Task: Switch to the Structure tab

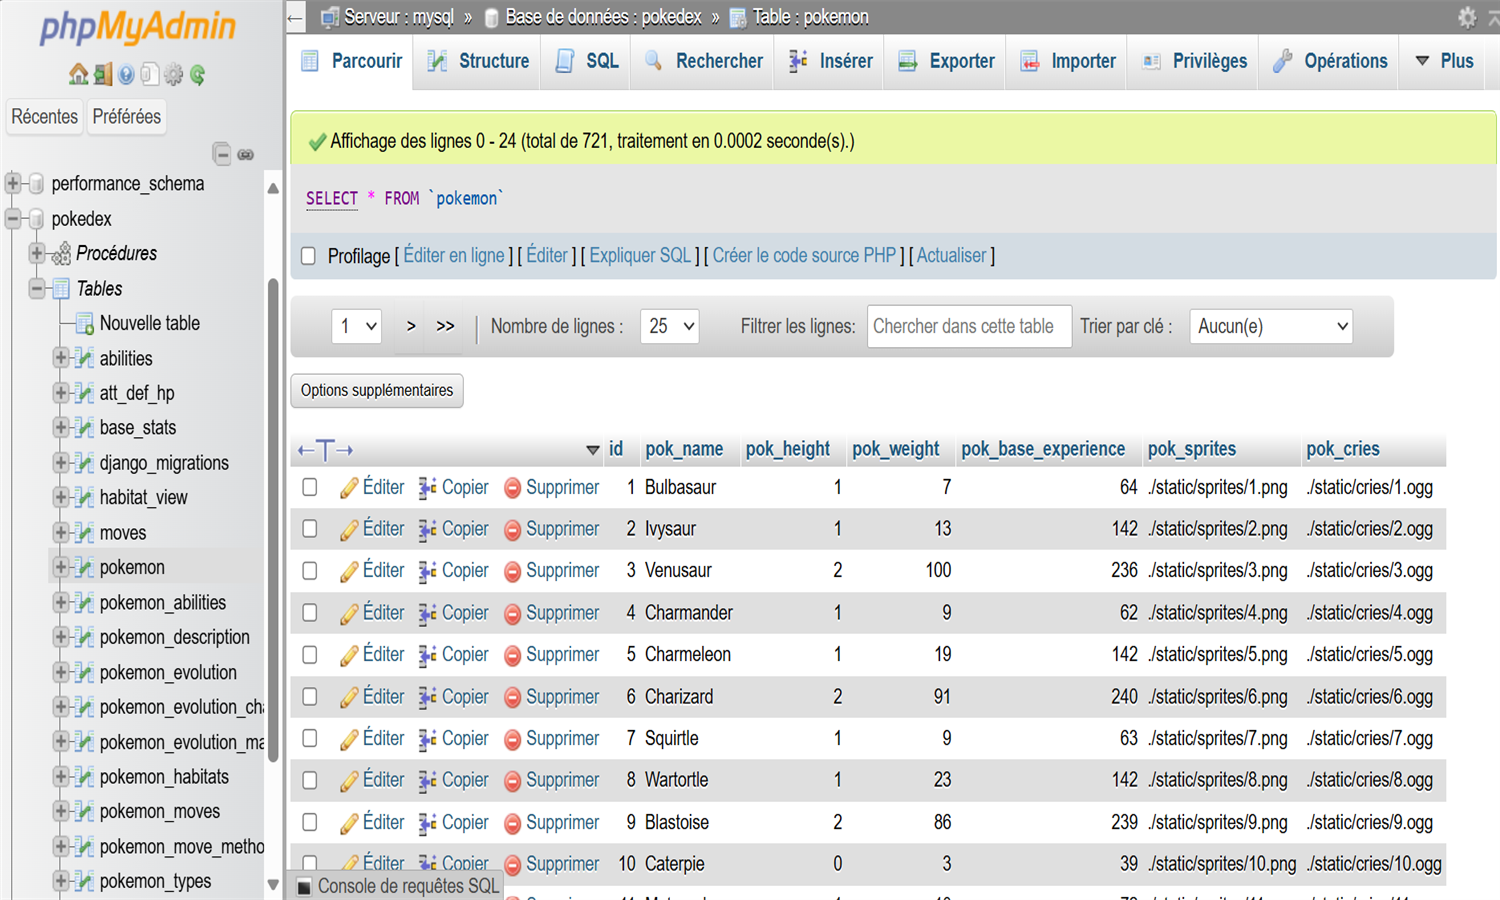Action: tap(478, 61)
